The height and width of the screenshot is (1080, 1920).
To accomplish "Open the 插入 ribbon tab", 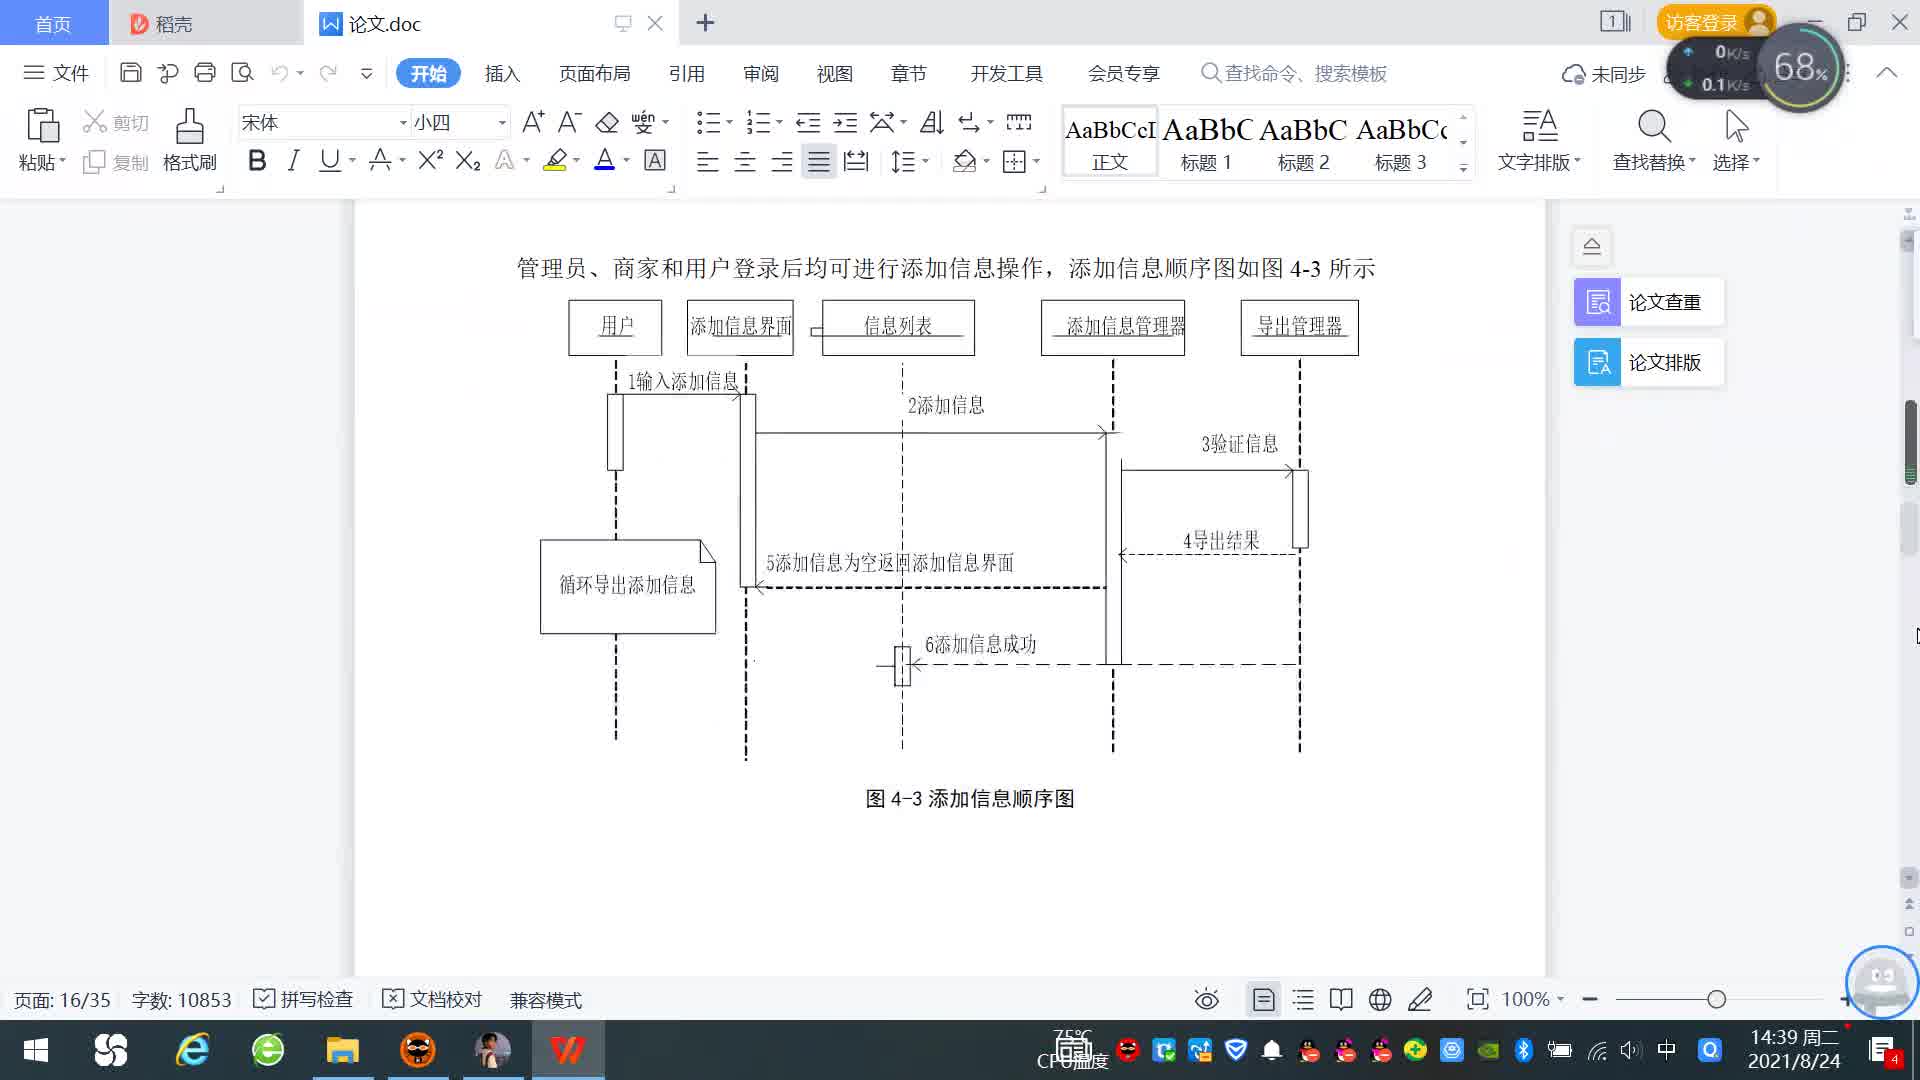I will (x=502, y=73).
